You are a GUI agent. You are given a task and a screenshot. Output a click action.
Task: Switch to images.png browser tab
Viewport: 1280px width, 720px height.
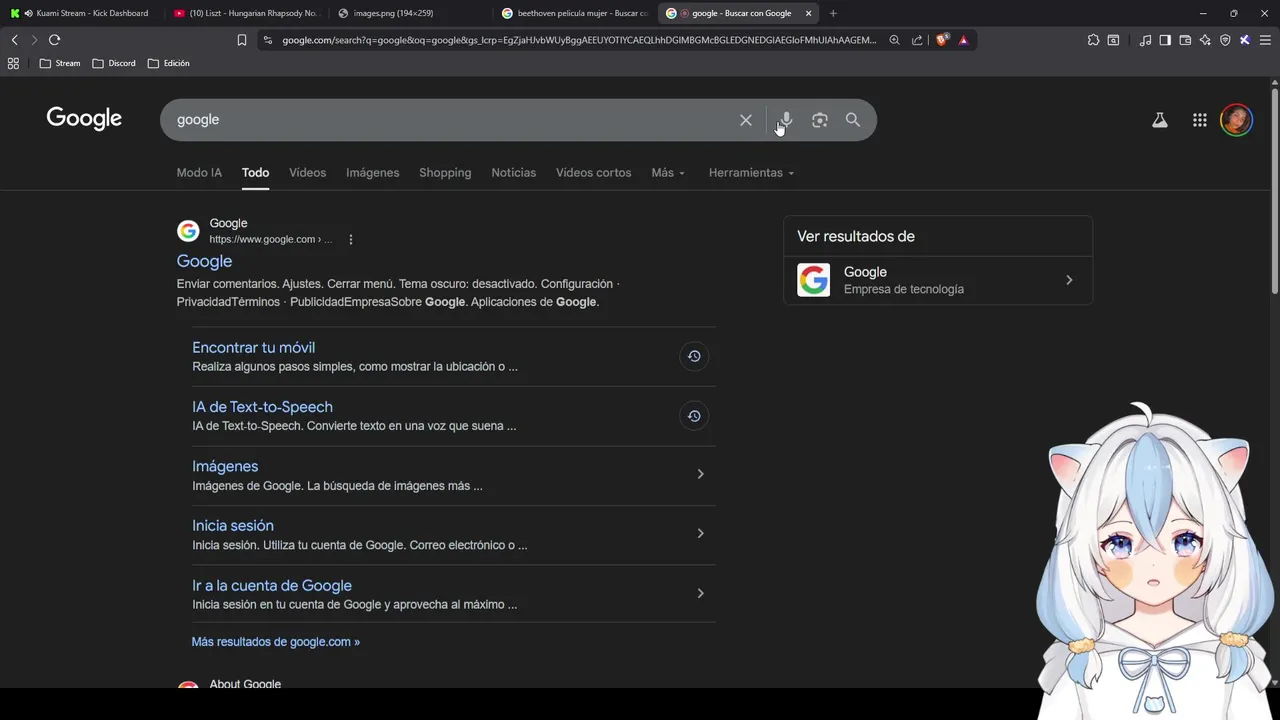pyautogui.click(x=410, y=13)
